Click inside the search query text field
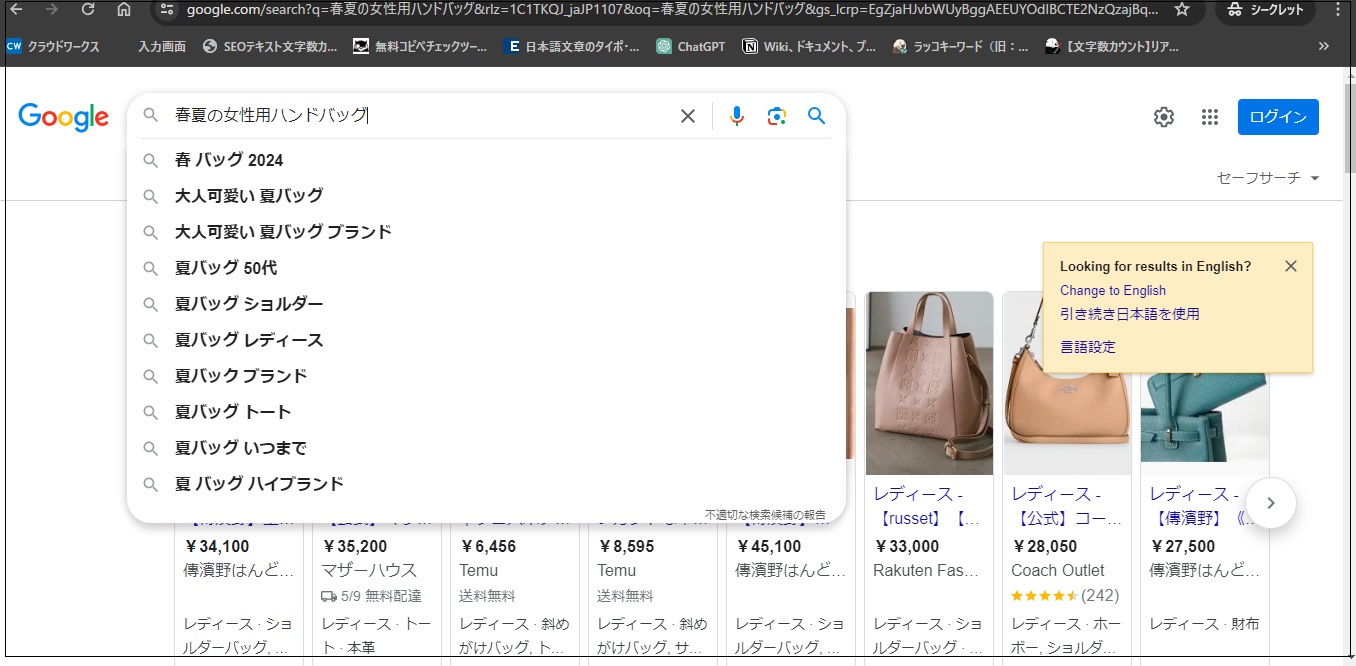This screenshot has height=666, width=1356. coord(420,116)
